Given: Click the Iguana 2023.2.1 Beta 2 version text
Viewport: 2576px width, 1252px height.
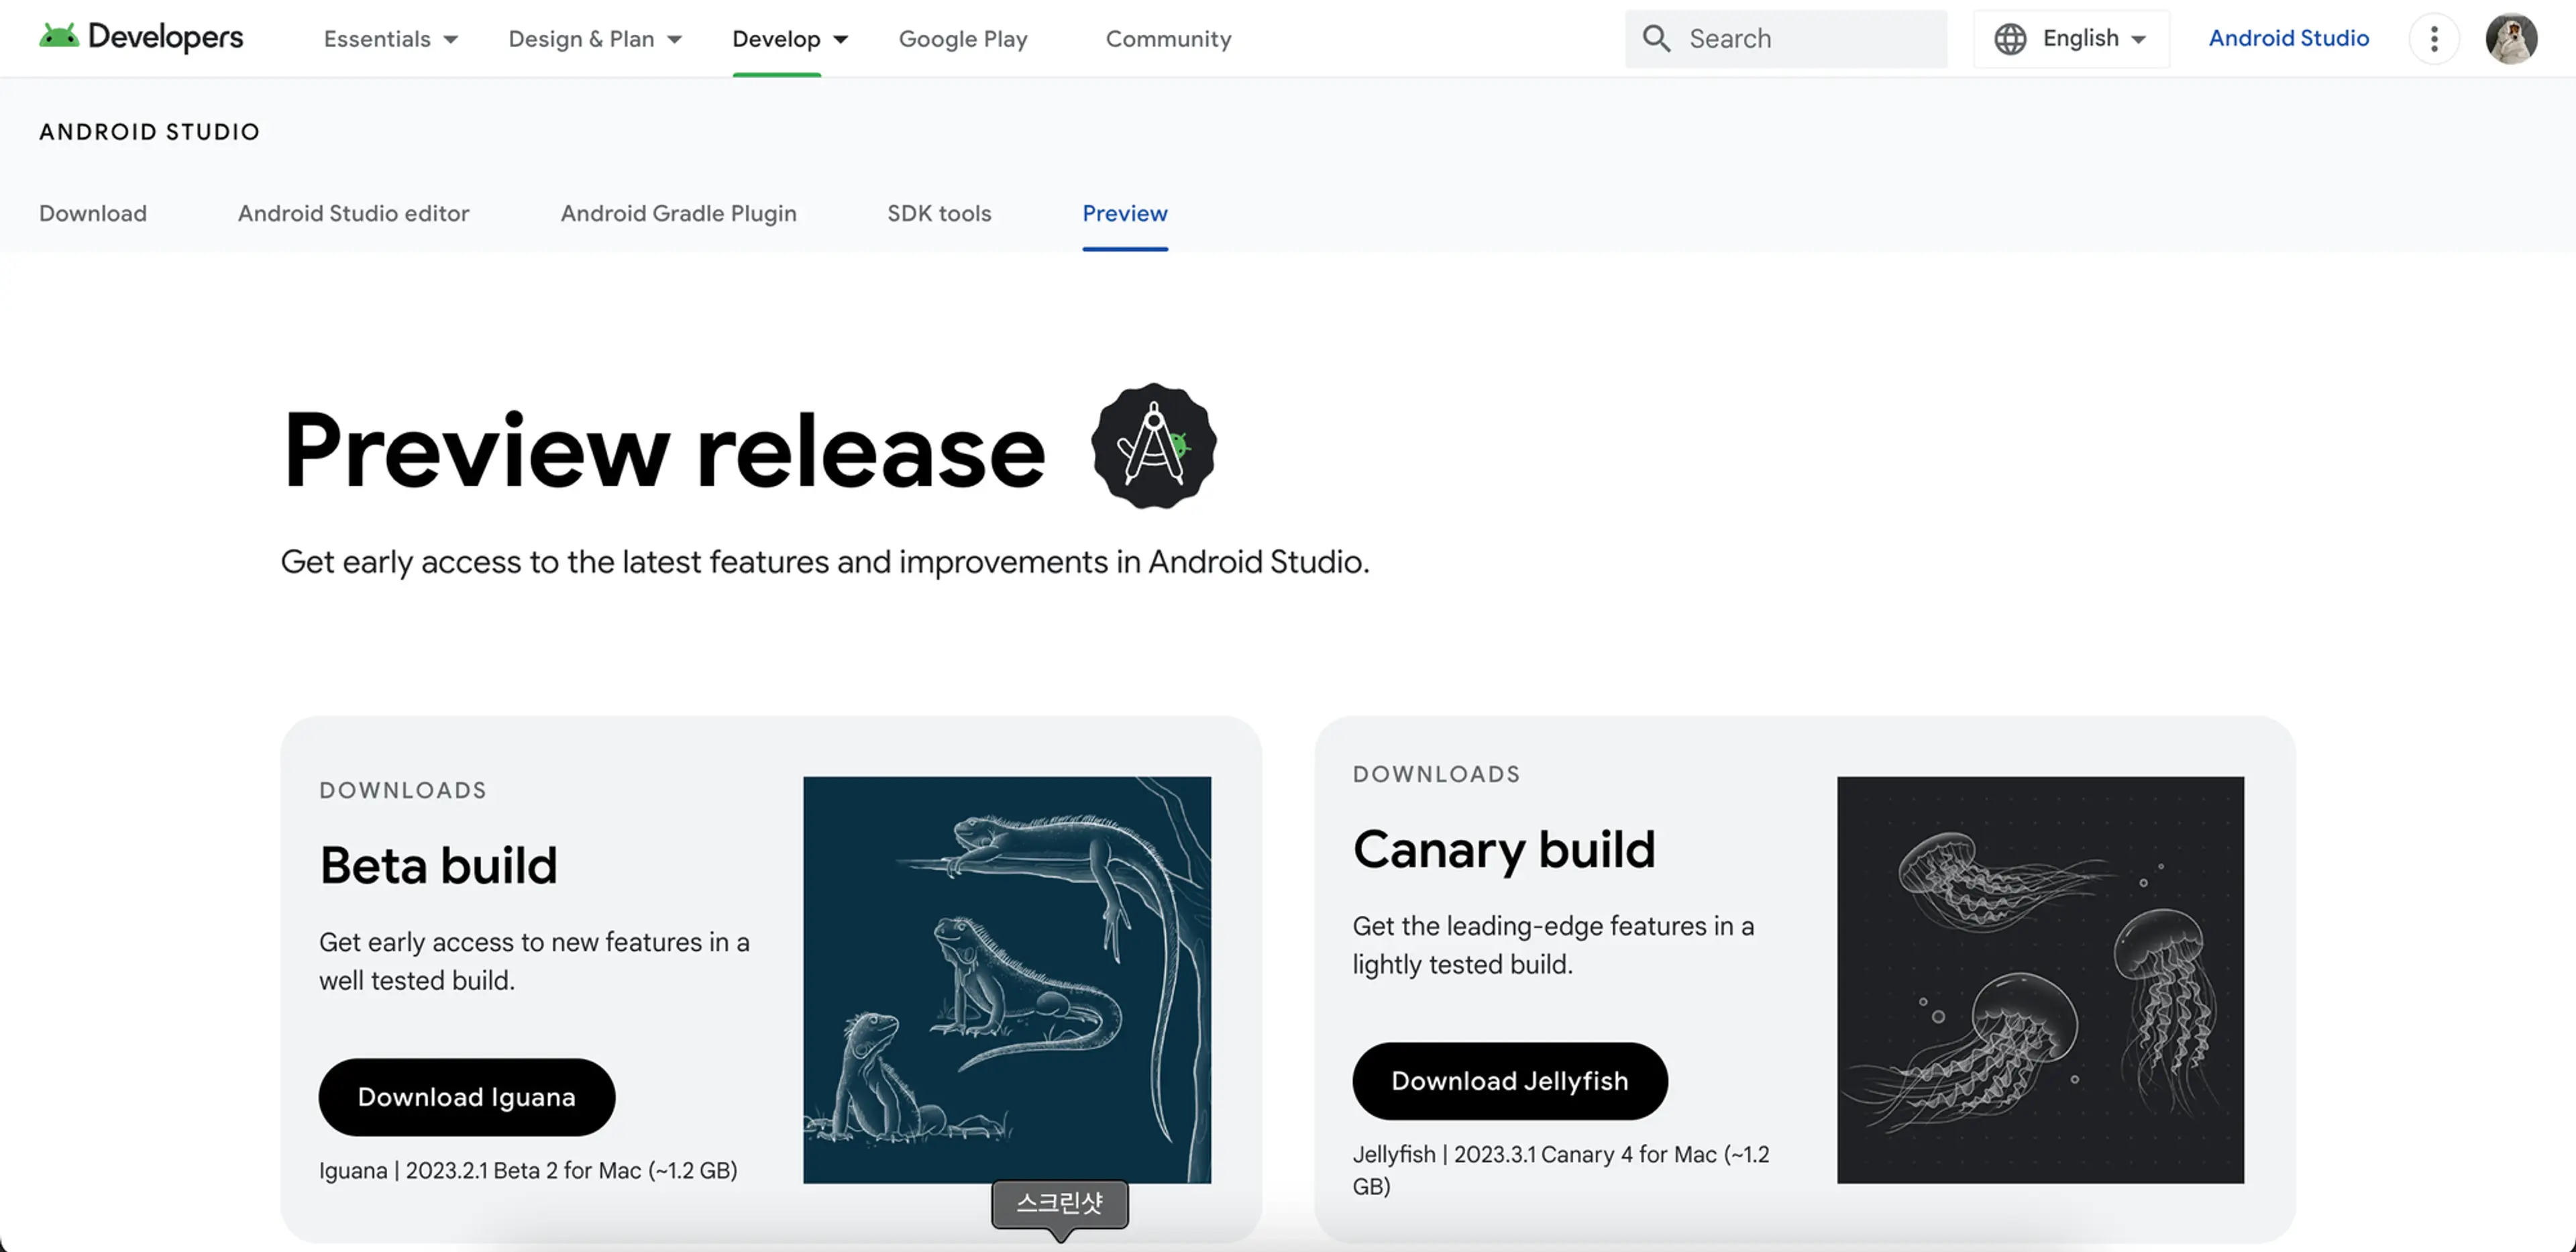Looking at the screenshot, I should click(528, 1170).
